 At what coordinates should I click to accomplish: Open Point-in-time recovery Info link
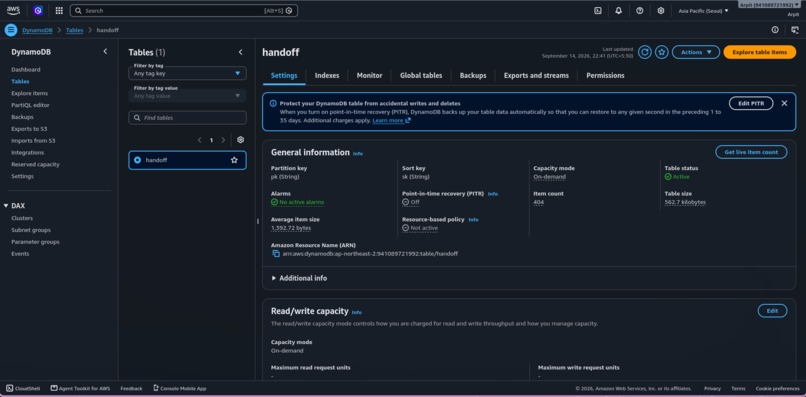coord(493,194)
